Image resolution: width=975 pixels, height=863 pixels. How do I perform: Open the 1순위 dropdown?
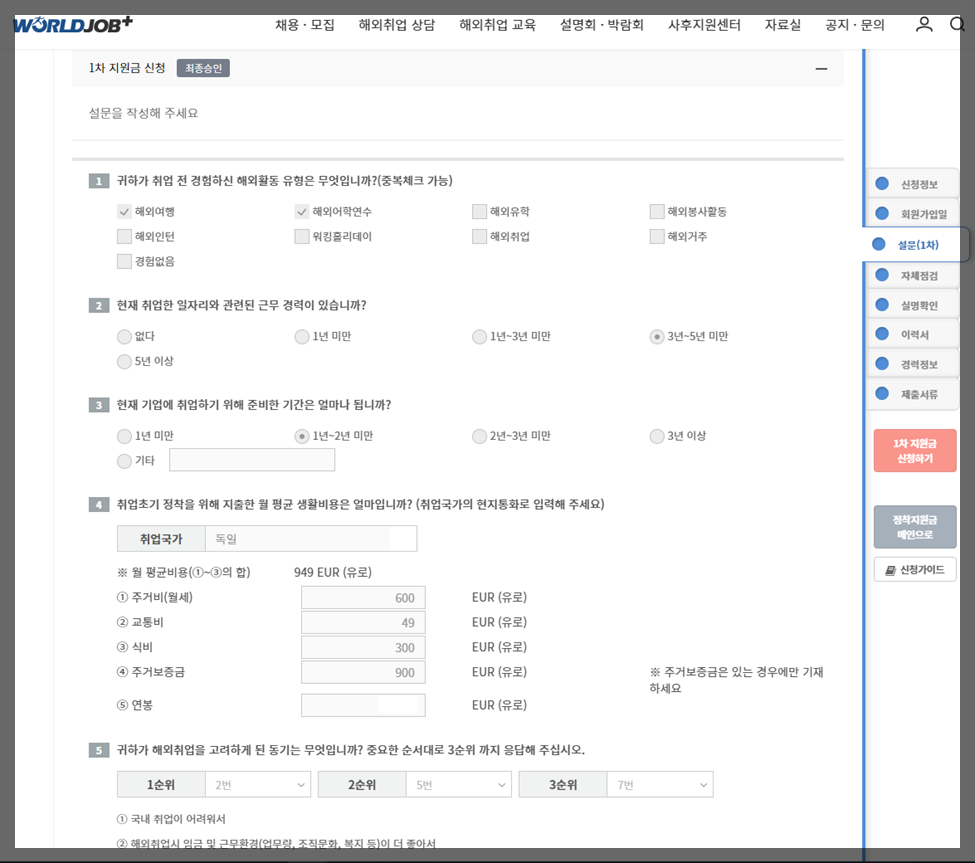point(258,785)
